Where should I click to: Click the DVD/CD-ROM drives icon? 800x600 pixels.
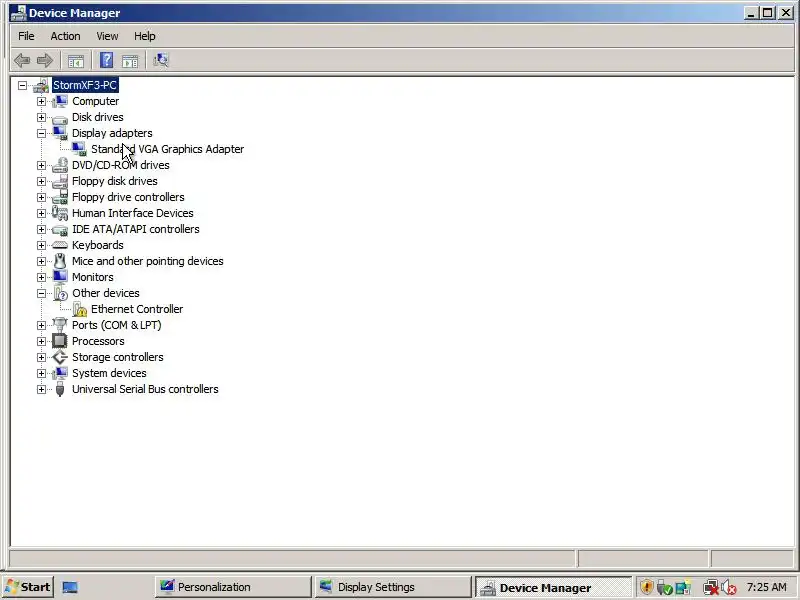pyautogui.click(x=60, y=165)
